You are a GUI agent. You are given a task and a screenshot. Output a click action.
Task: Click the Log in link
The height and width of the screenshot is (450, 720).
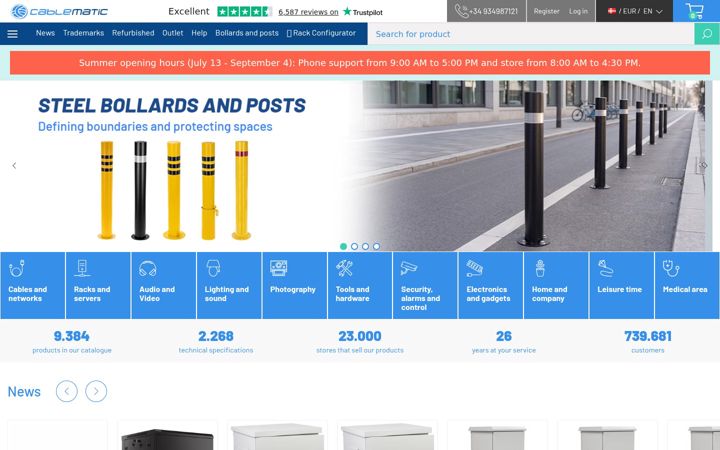(x=578, y=11)
